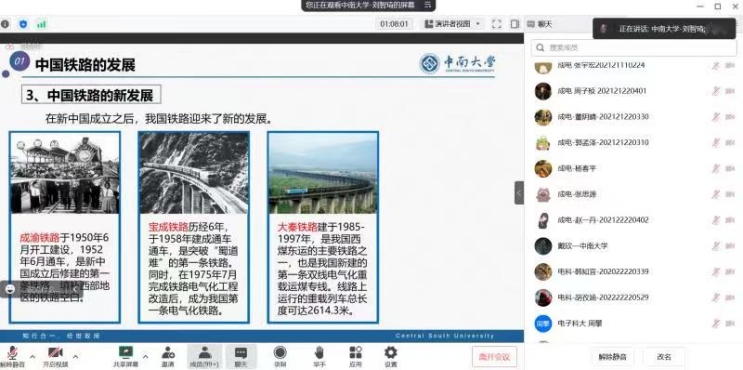Click the 改名 rename button

[664, 357]
